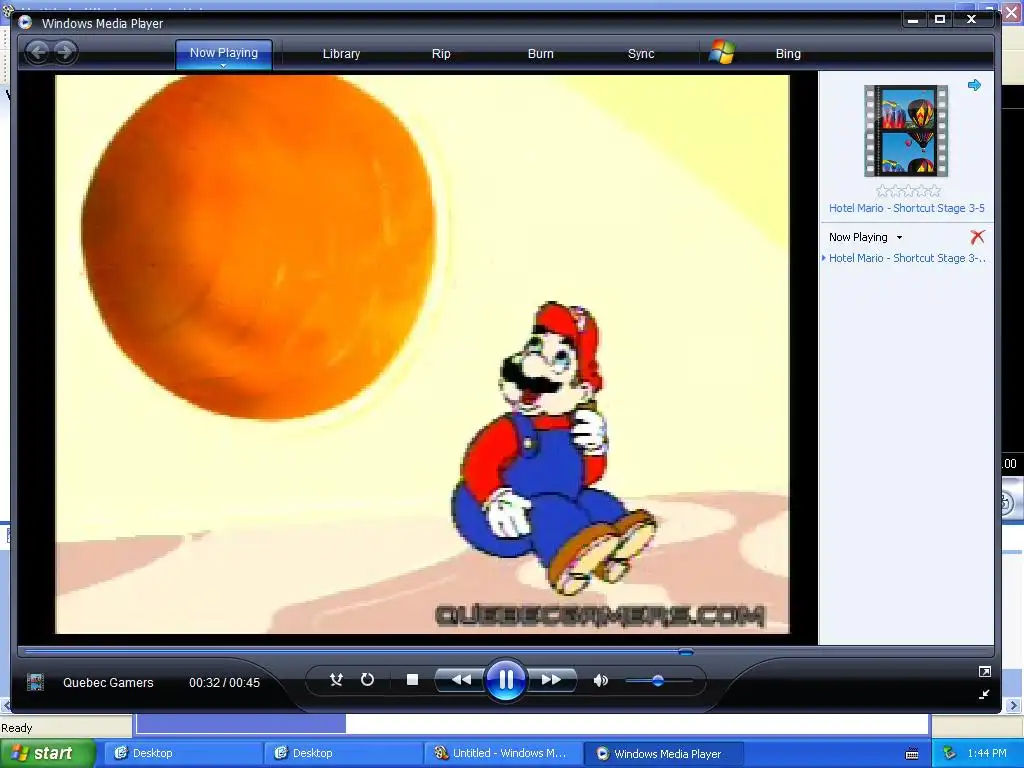Click the Windows Media Player title bar icon

click(x=25, y=23)
